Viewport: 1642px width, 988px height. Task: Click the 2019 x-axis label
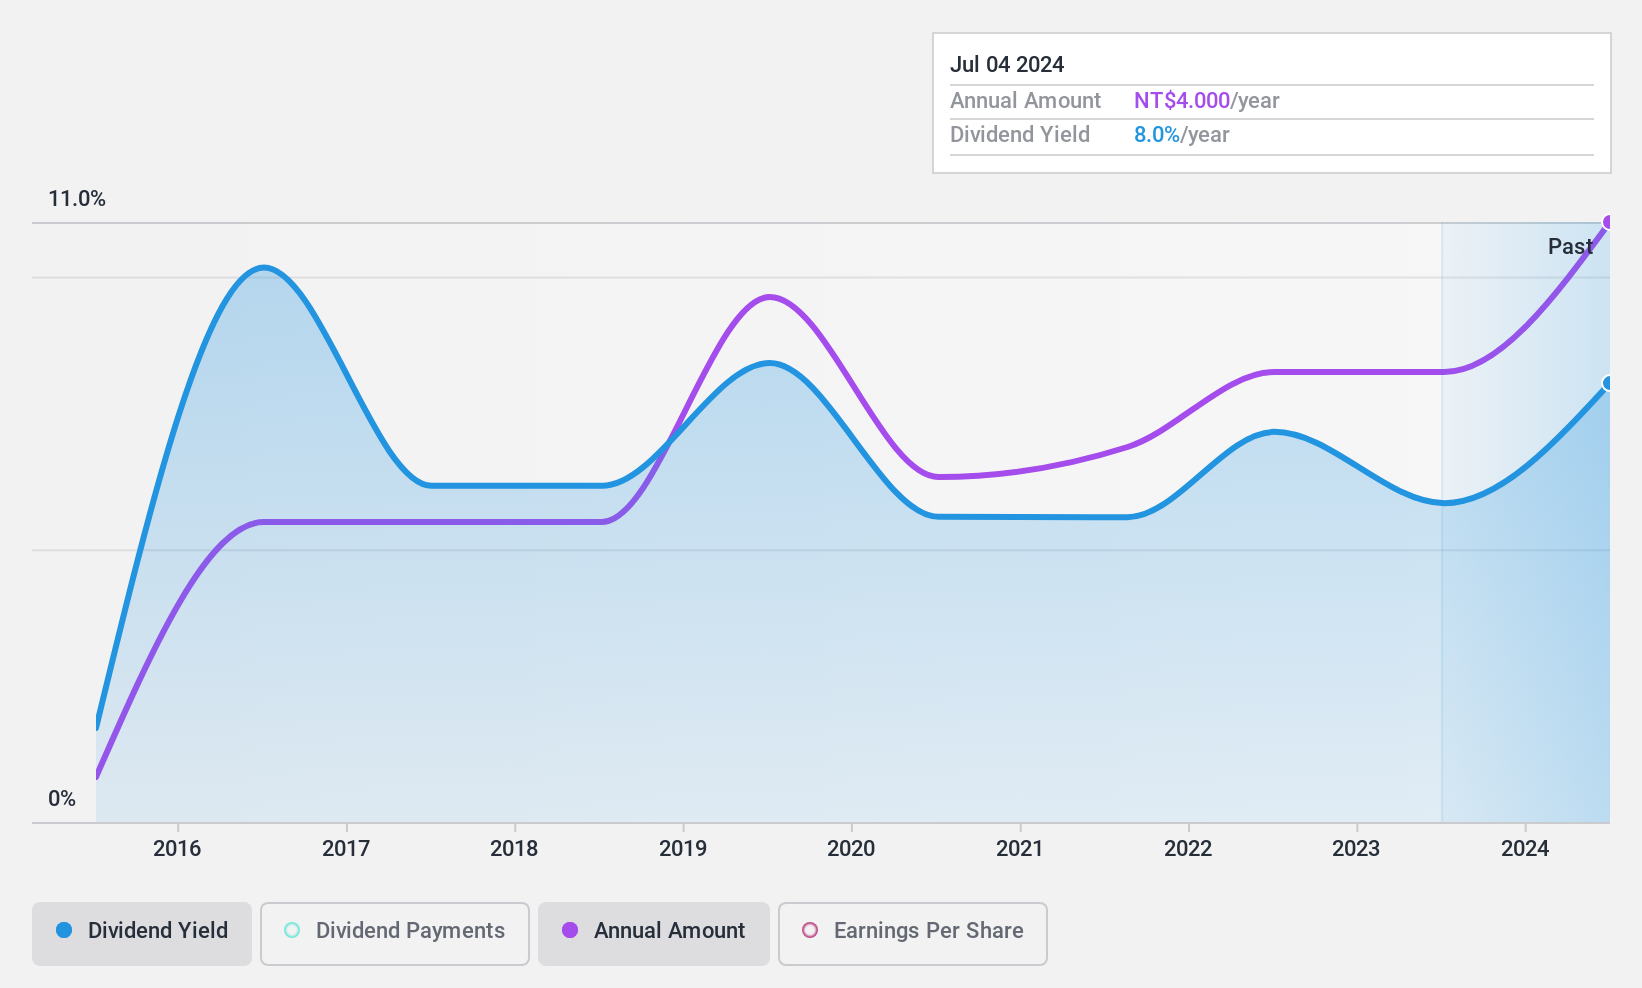pos(683,849)
